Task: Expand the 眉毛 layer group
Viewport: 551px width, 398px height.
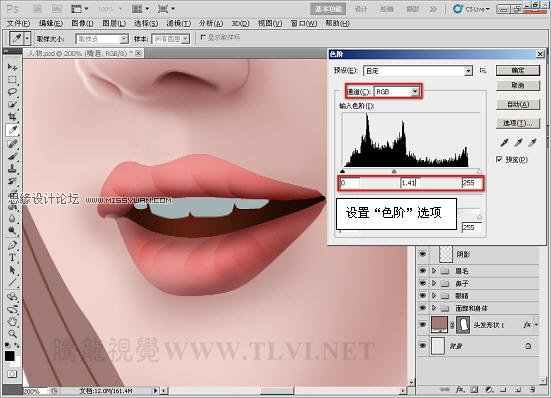Action: click(434, 270)
